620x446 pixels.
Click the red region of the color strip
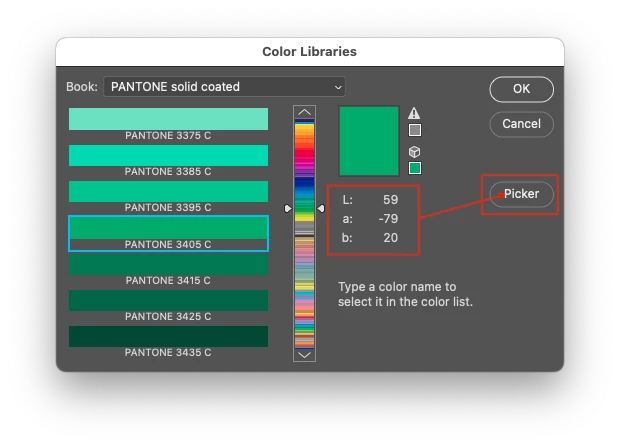click(x=304, y=152)
